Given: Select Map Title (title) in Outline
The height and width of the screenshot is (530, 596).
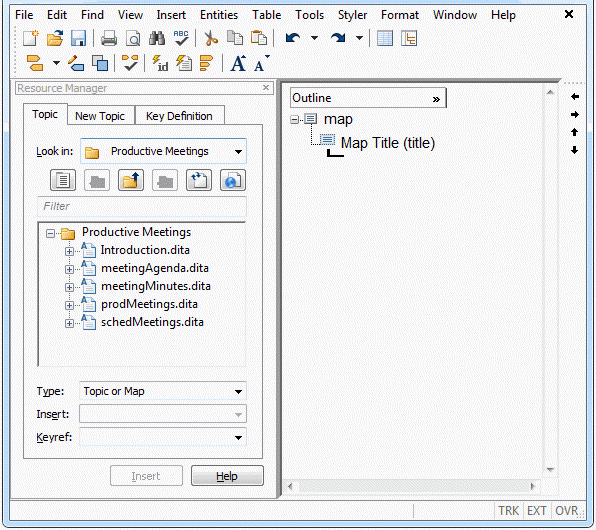Looking at the screenshot, I should click(x=387, y=143).
